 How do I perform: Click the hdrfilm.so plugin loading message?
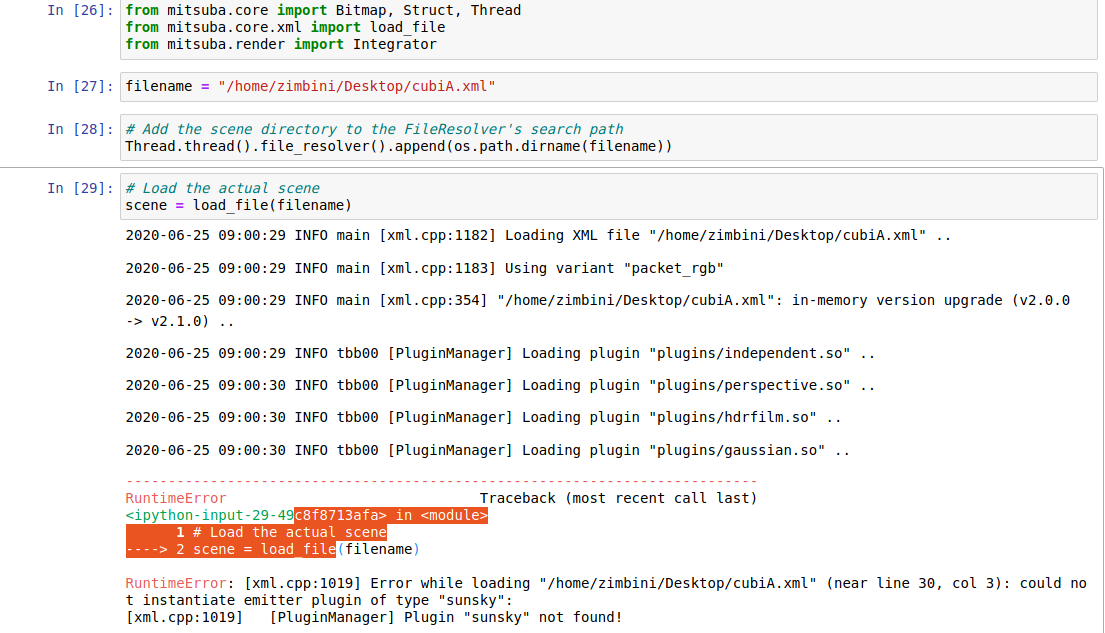(x=470, y=417)
